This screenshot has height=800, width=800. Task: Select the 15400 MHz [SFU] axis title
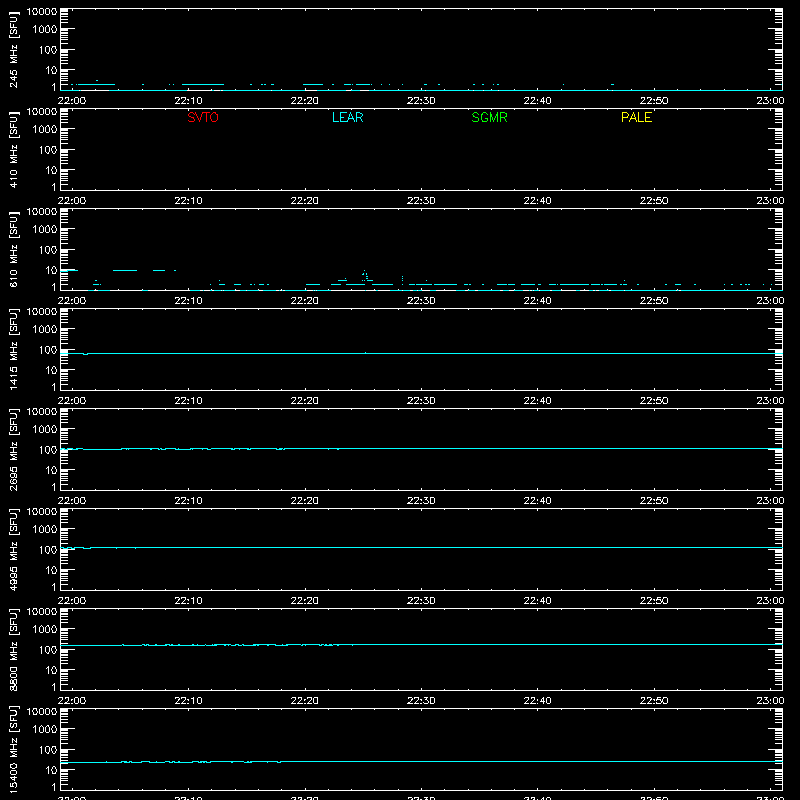coord(13,749)
